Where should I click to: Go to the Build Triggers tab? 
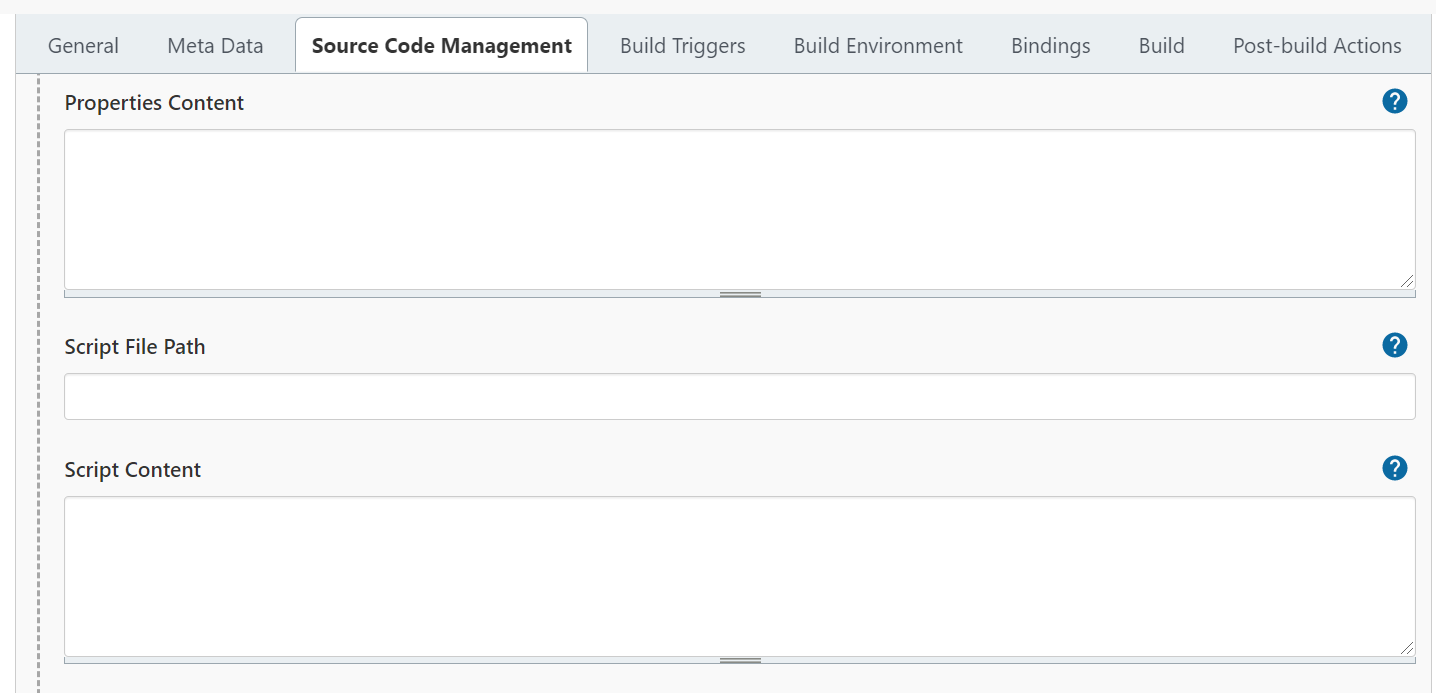[682, 46]
